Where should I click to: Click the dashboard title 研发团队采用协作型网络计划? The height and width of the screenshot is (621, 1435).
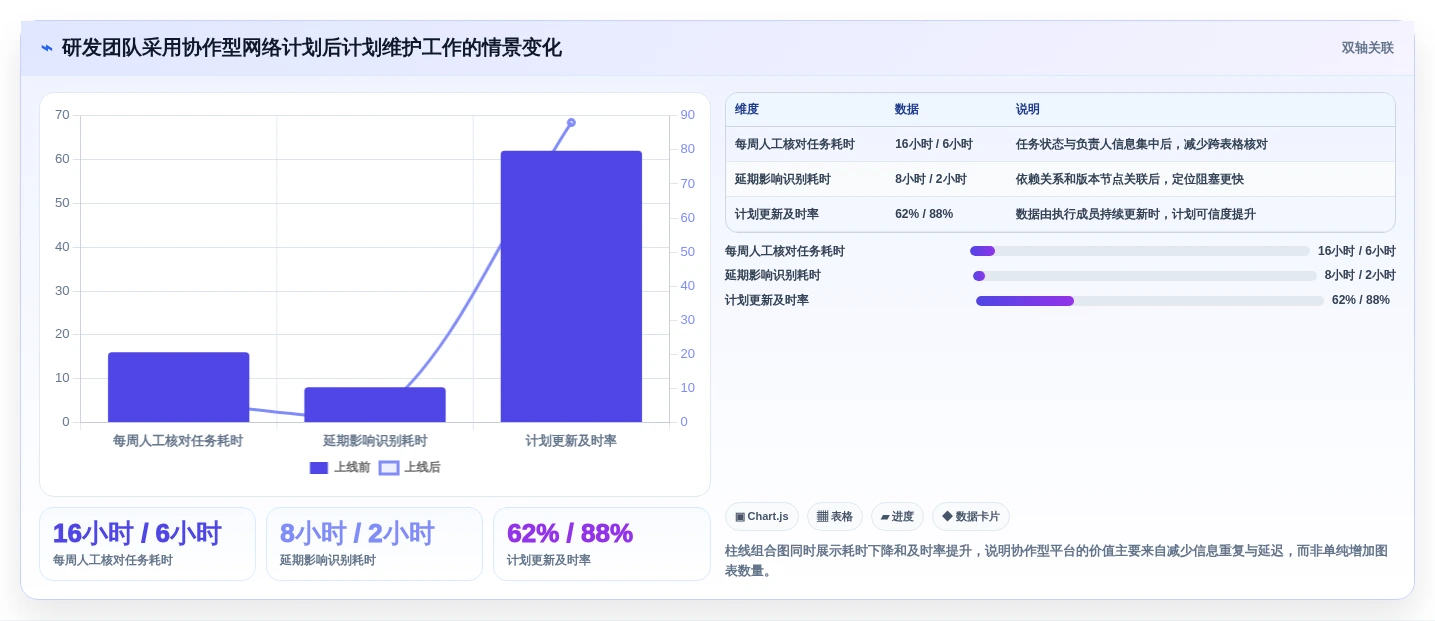[x=312, y=48]
